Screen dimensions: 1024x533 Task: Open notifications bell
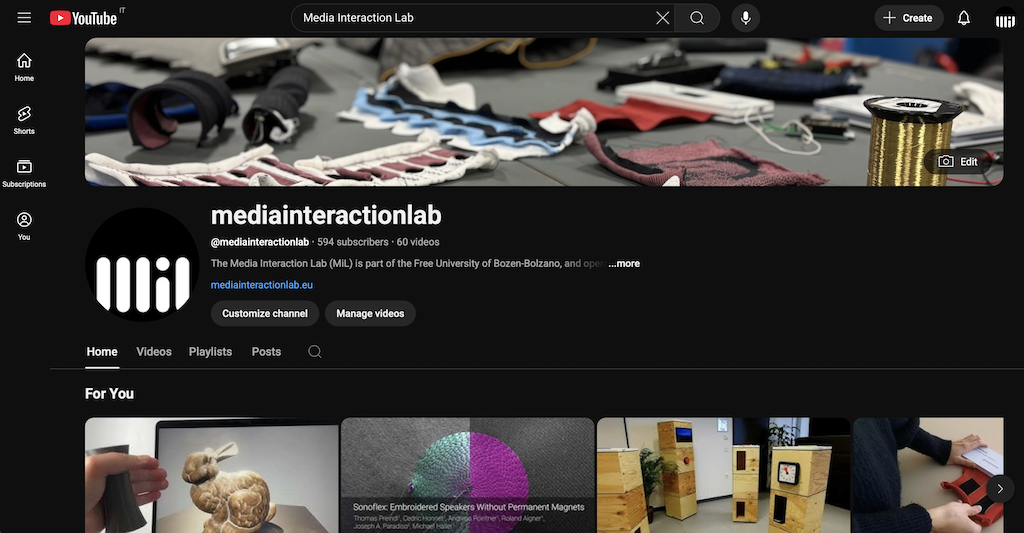[963, 18]
